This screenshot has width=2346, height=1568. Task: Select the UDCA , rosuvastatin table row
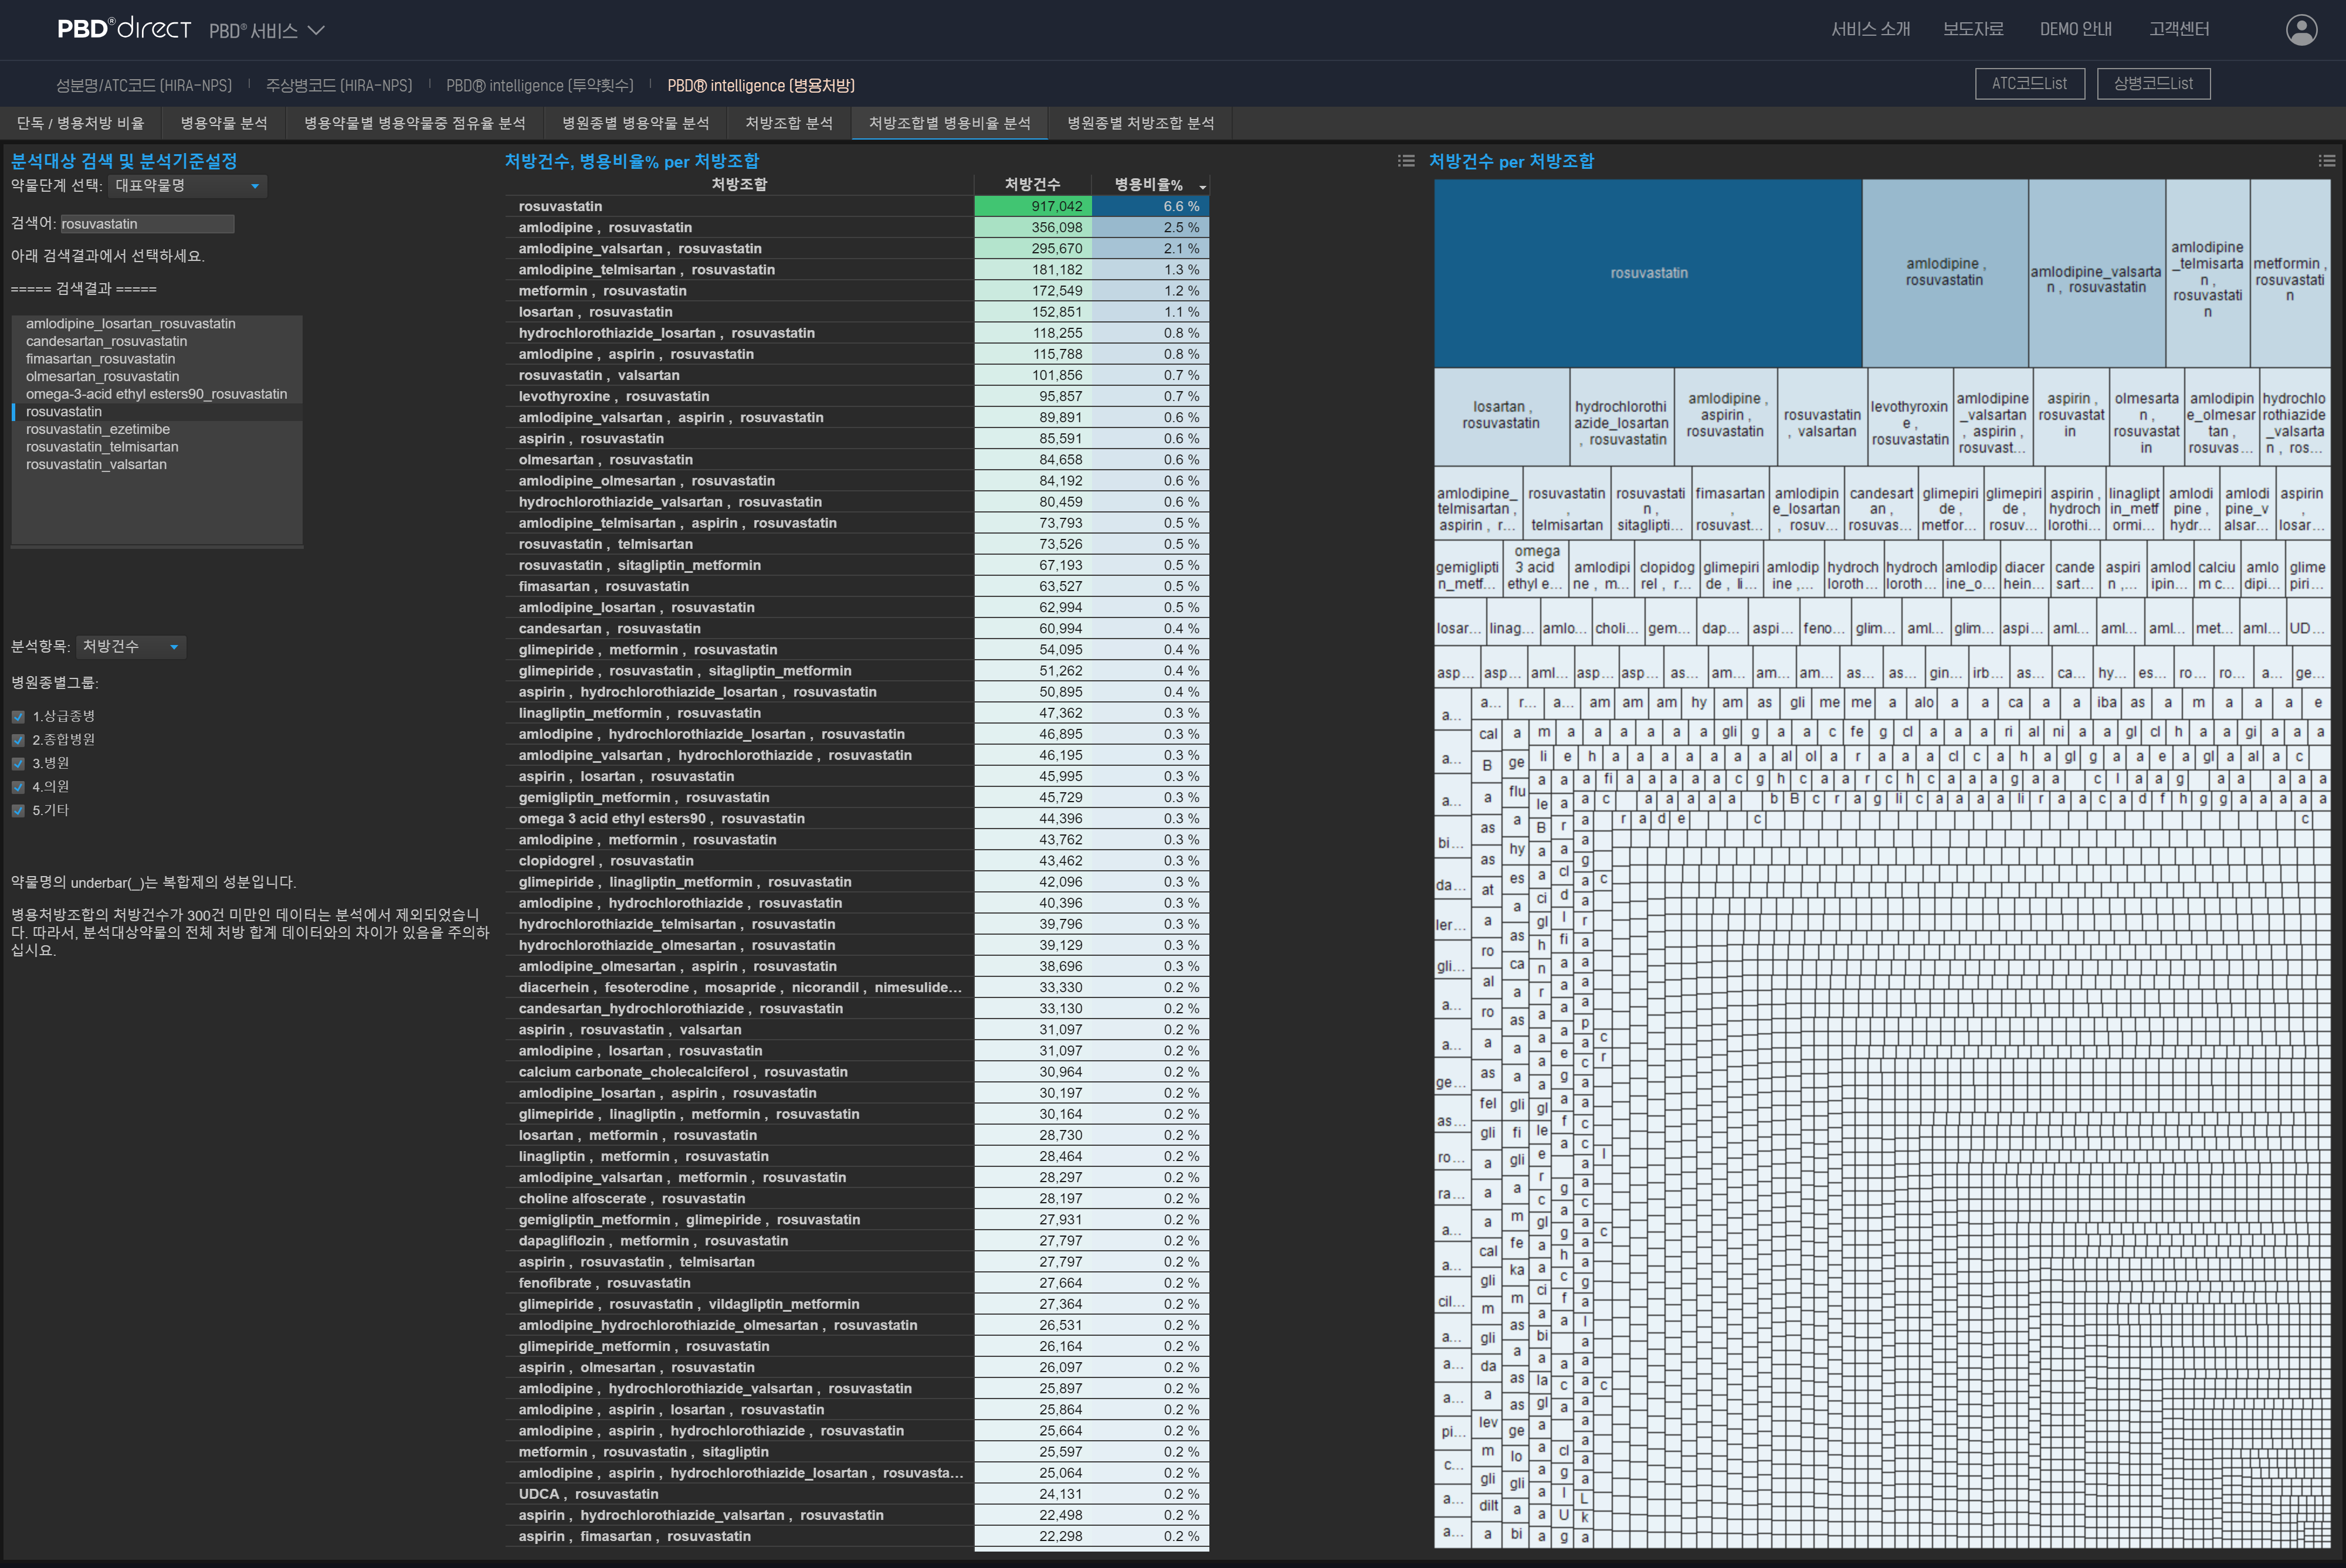pos(857,1494)
